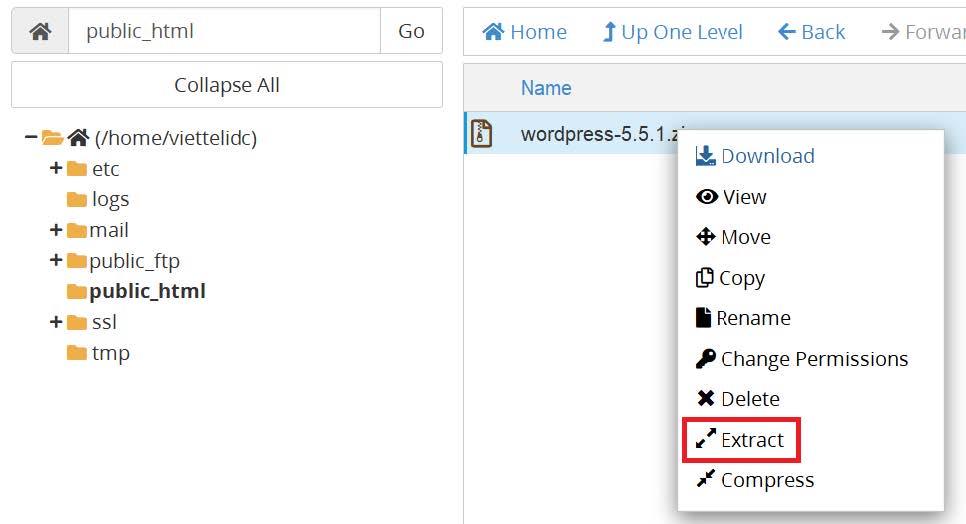Collapse the /home/viettelidc root node
Viewport: 966px width, 524px height.
tap(31, 138)
